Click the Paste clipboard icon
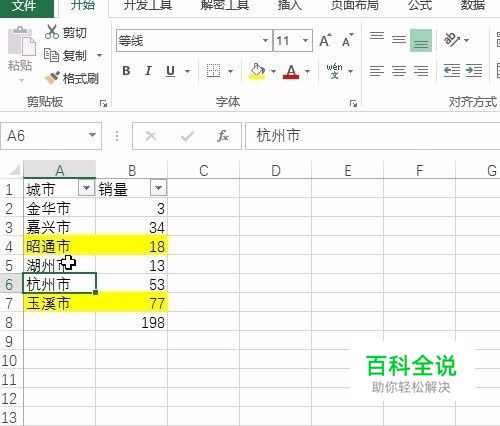The image size is (500, 426). pyautogui.click(x=21, y=41)
